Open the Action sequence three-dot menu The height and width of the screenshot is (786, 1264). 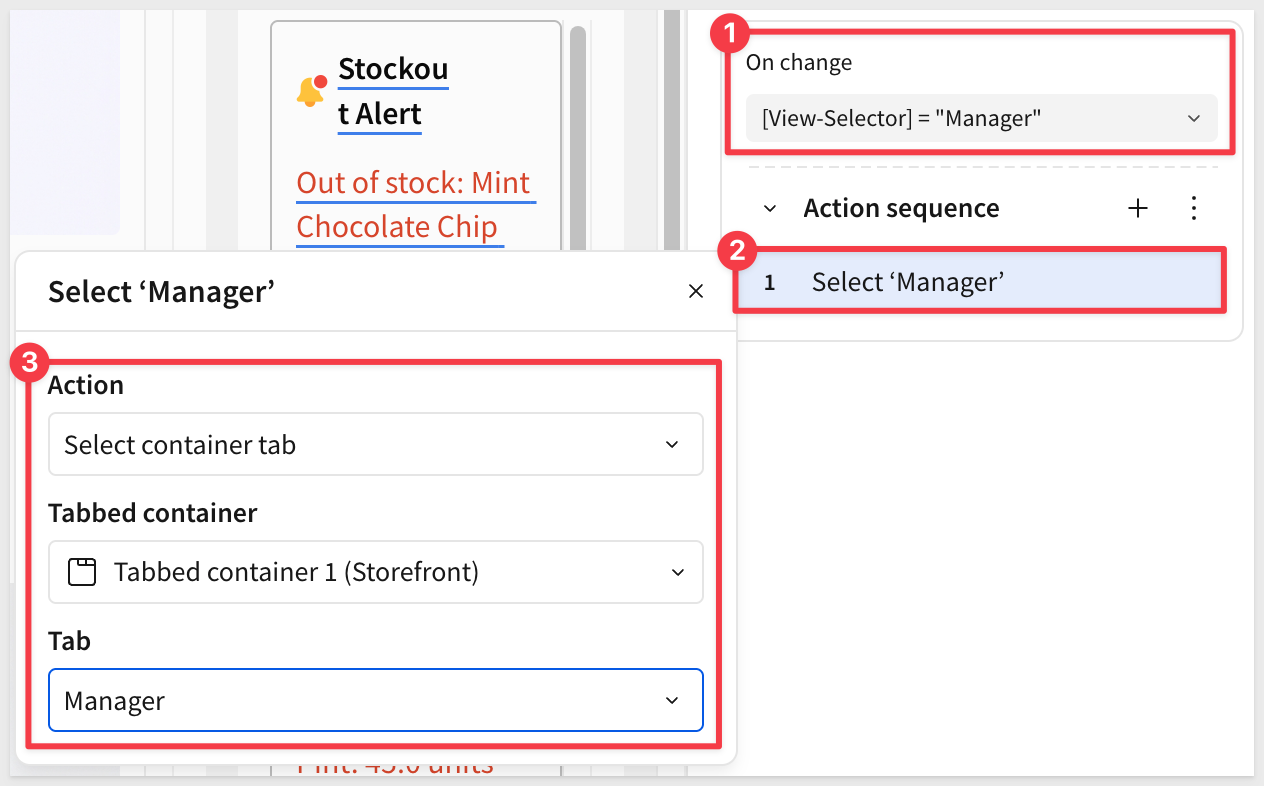1193,208
